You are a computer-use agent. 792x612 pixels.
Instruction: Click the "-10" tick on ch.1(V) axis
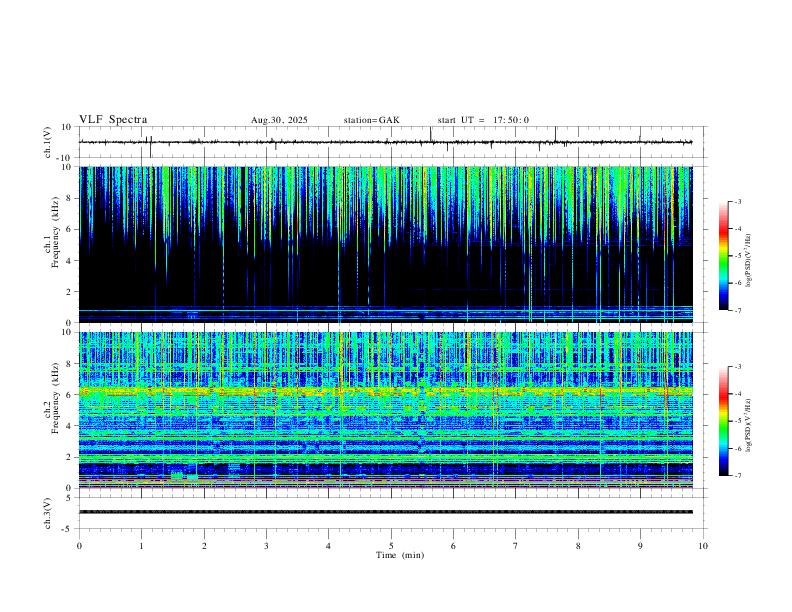[x=66, y=158]
